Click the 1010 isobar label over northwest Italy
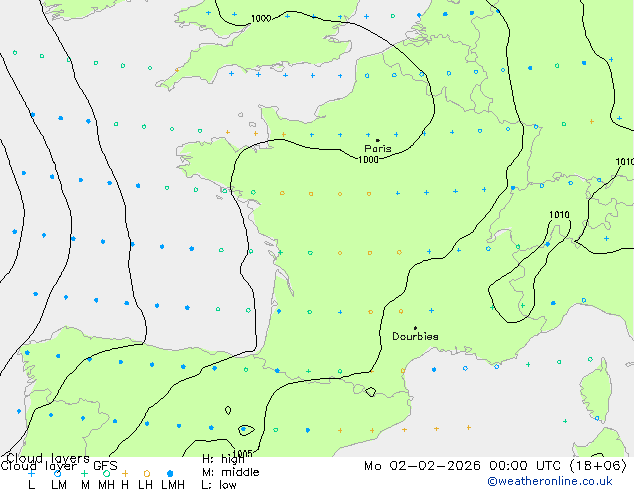The width and height of the screenshot is (634, 490). click(x=559, y=215)
